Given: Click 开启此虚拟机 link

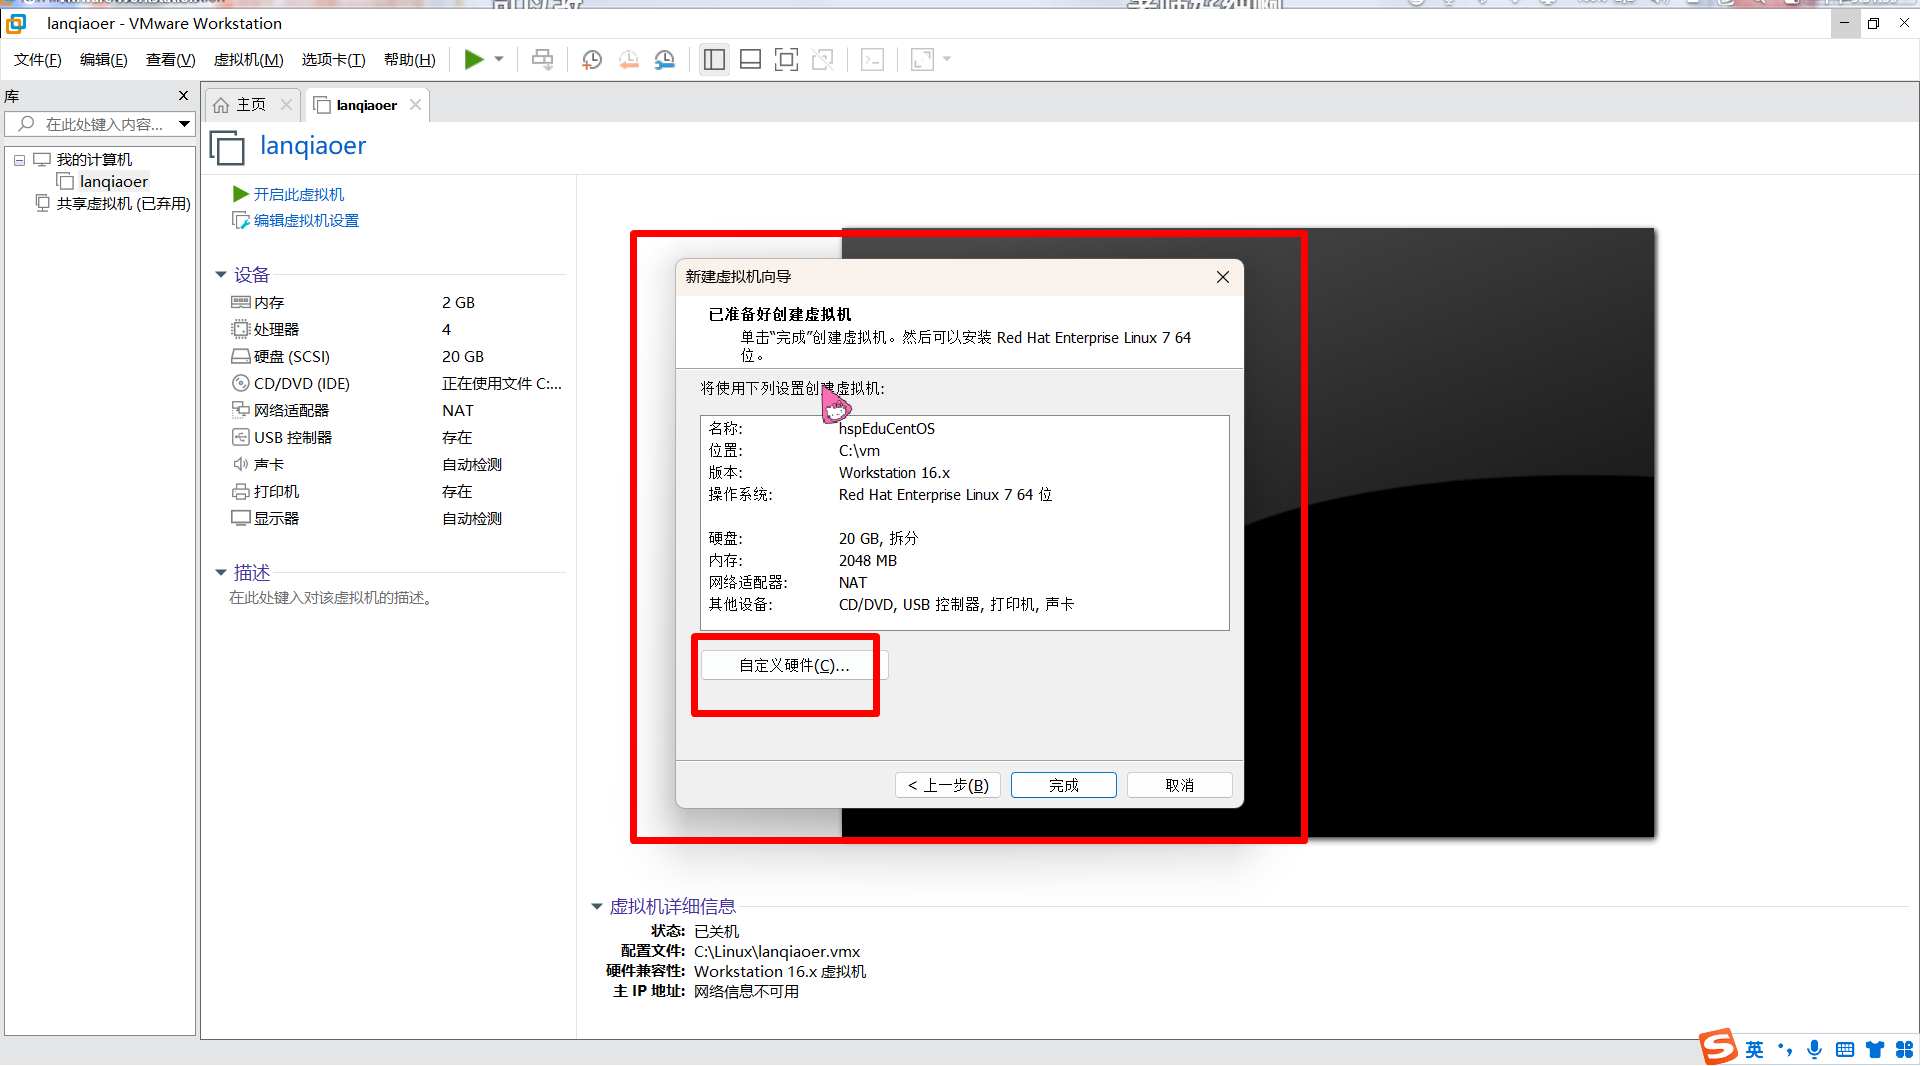Looking at the screenshot, I should click(298, 195).
